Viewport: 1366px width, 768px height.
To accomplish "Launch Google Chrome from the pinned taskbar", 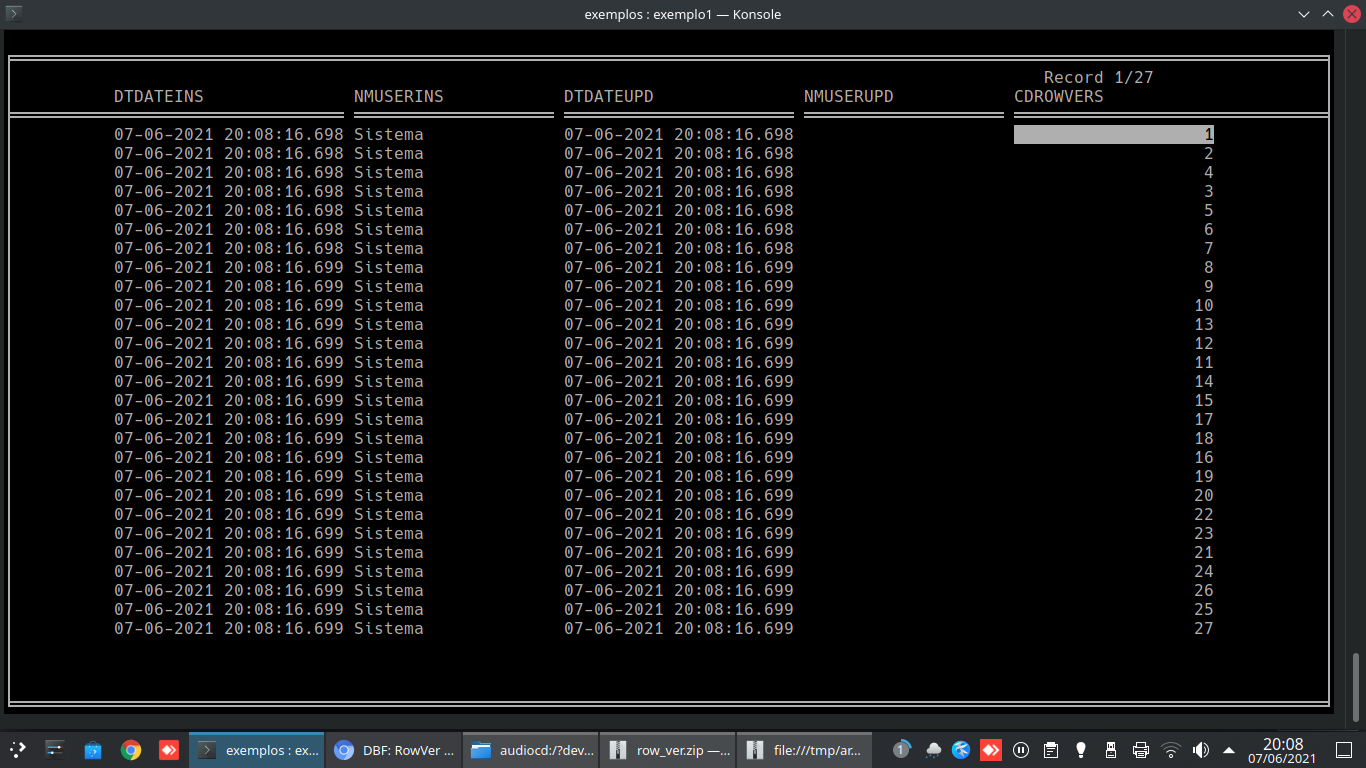I will 131,749.
